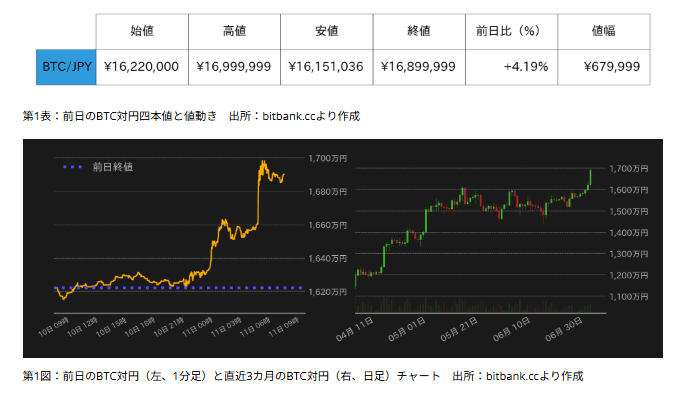Click the 1,660万円 axis label
Viewport: 678px width, 394px height.
coord(327,225)
